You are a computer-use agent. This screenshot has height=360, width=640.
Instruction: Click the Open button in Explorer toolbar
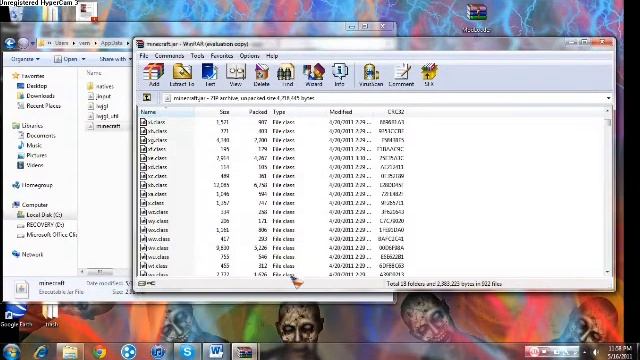(x=66, y=59)
